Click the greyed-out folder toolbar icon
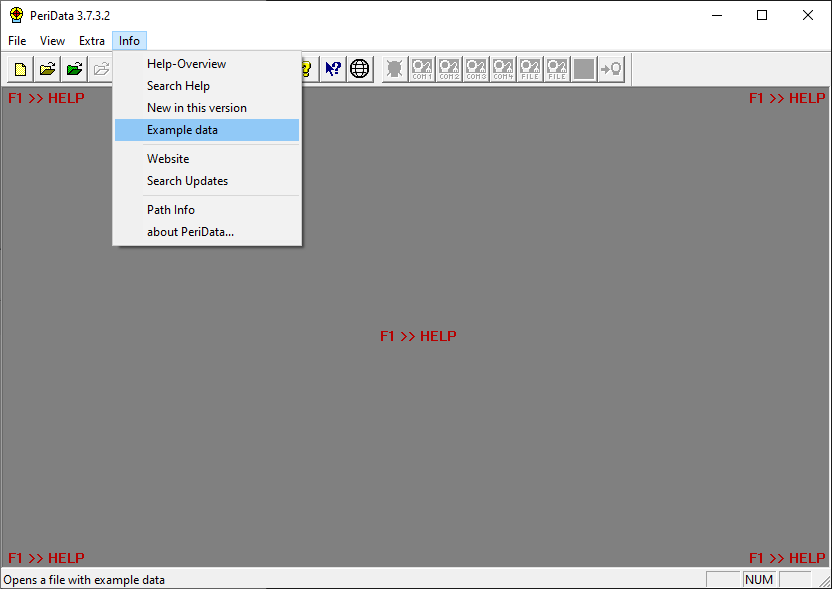 [x=101, y=69]
